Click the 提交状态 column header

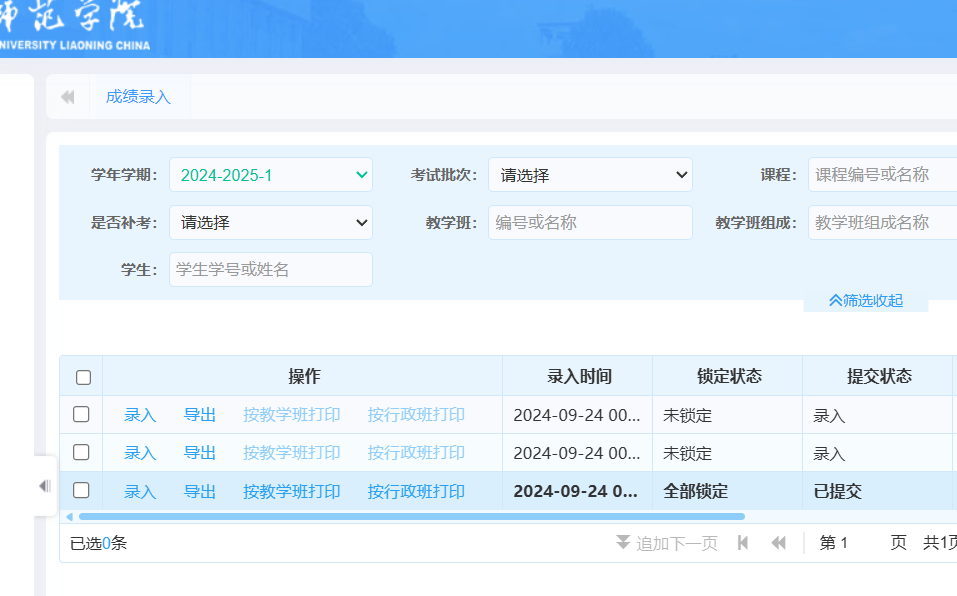(879, 376)
